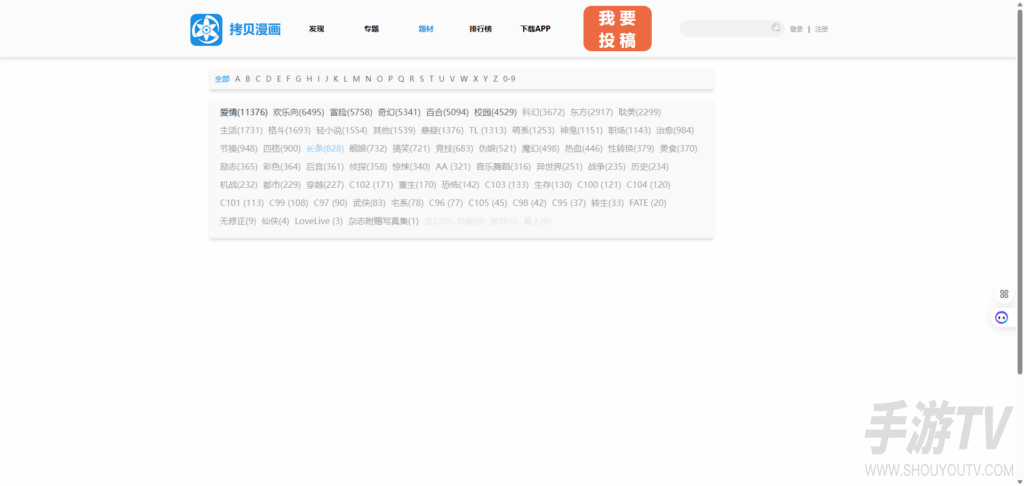
Task: Open the 搞笑(721) tag
Action: [x=411, y=149]
